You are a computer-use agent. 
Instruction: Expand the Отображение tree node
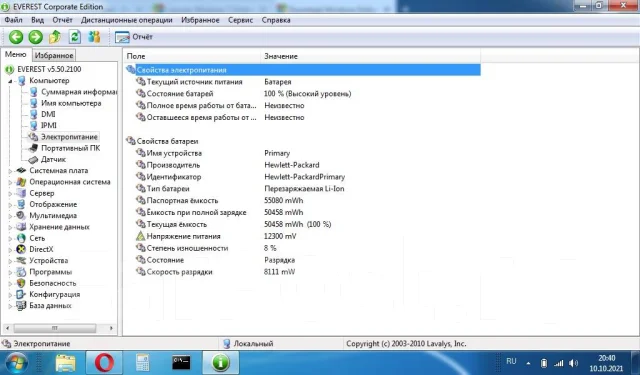(x=10, y=204)
